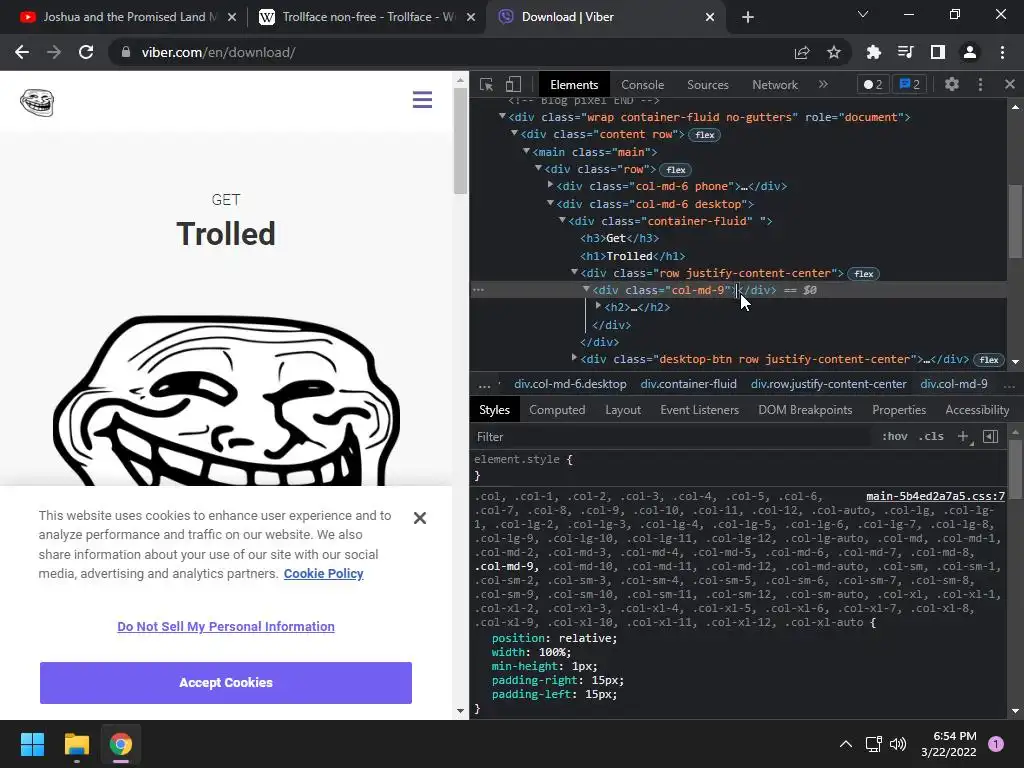Click Do Not Sell My Personal Information
Viewport: 1024px width, 768px height.
(226, 626)
